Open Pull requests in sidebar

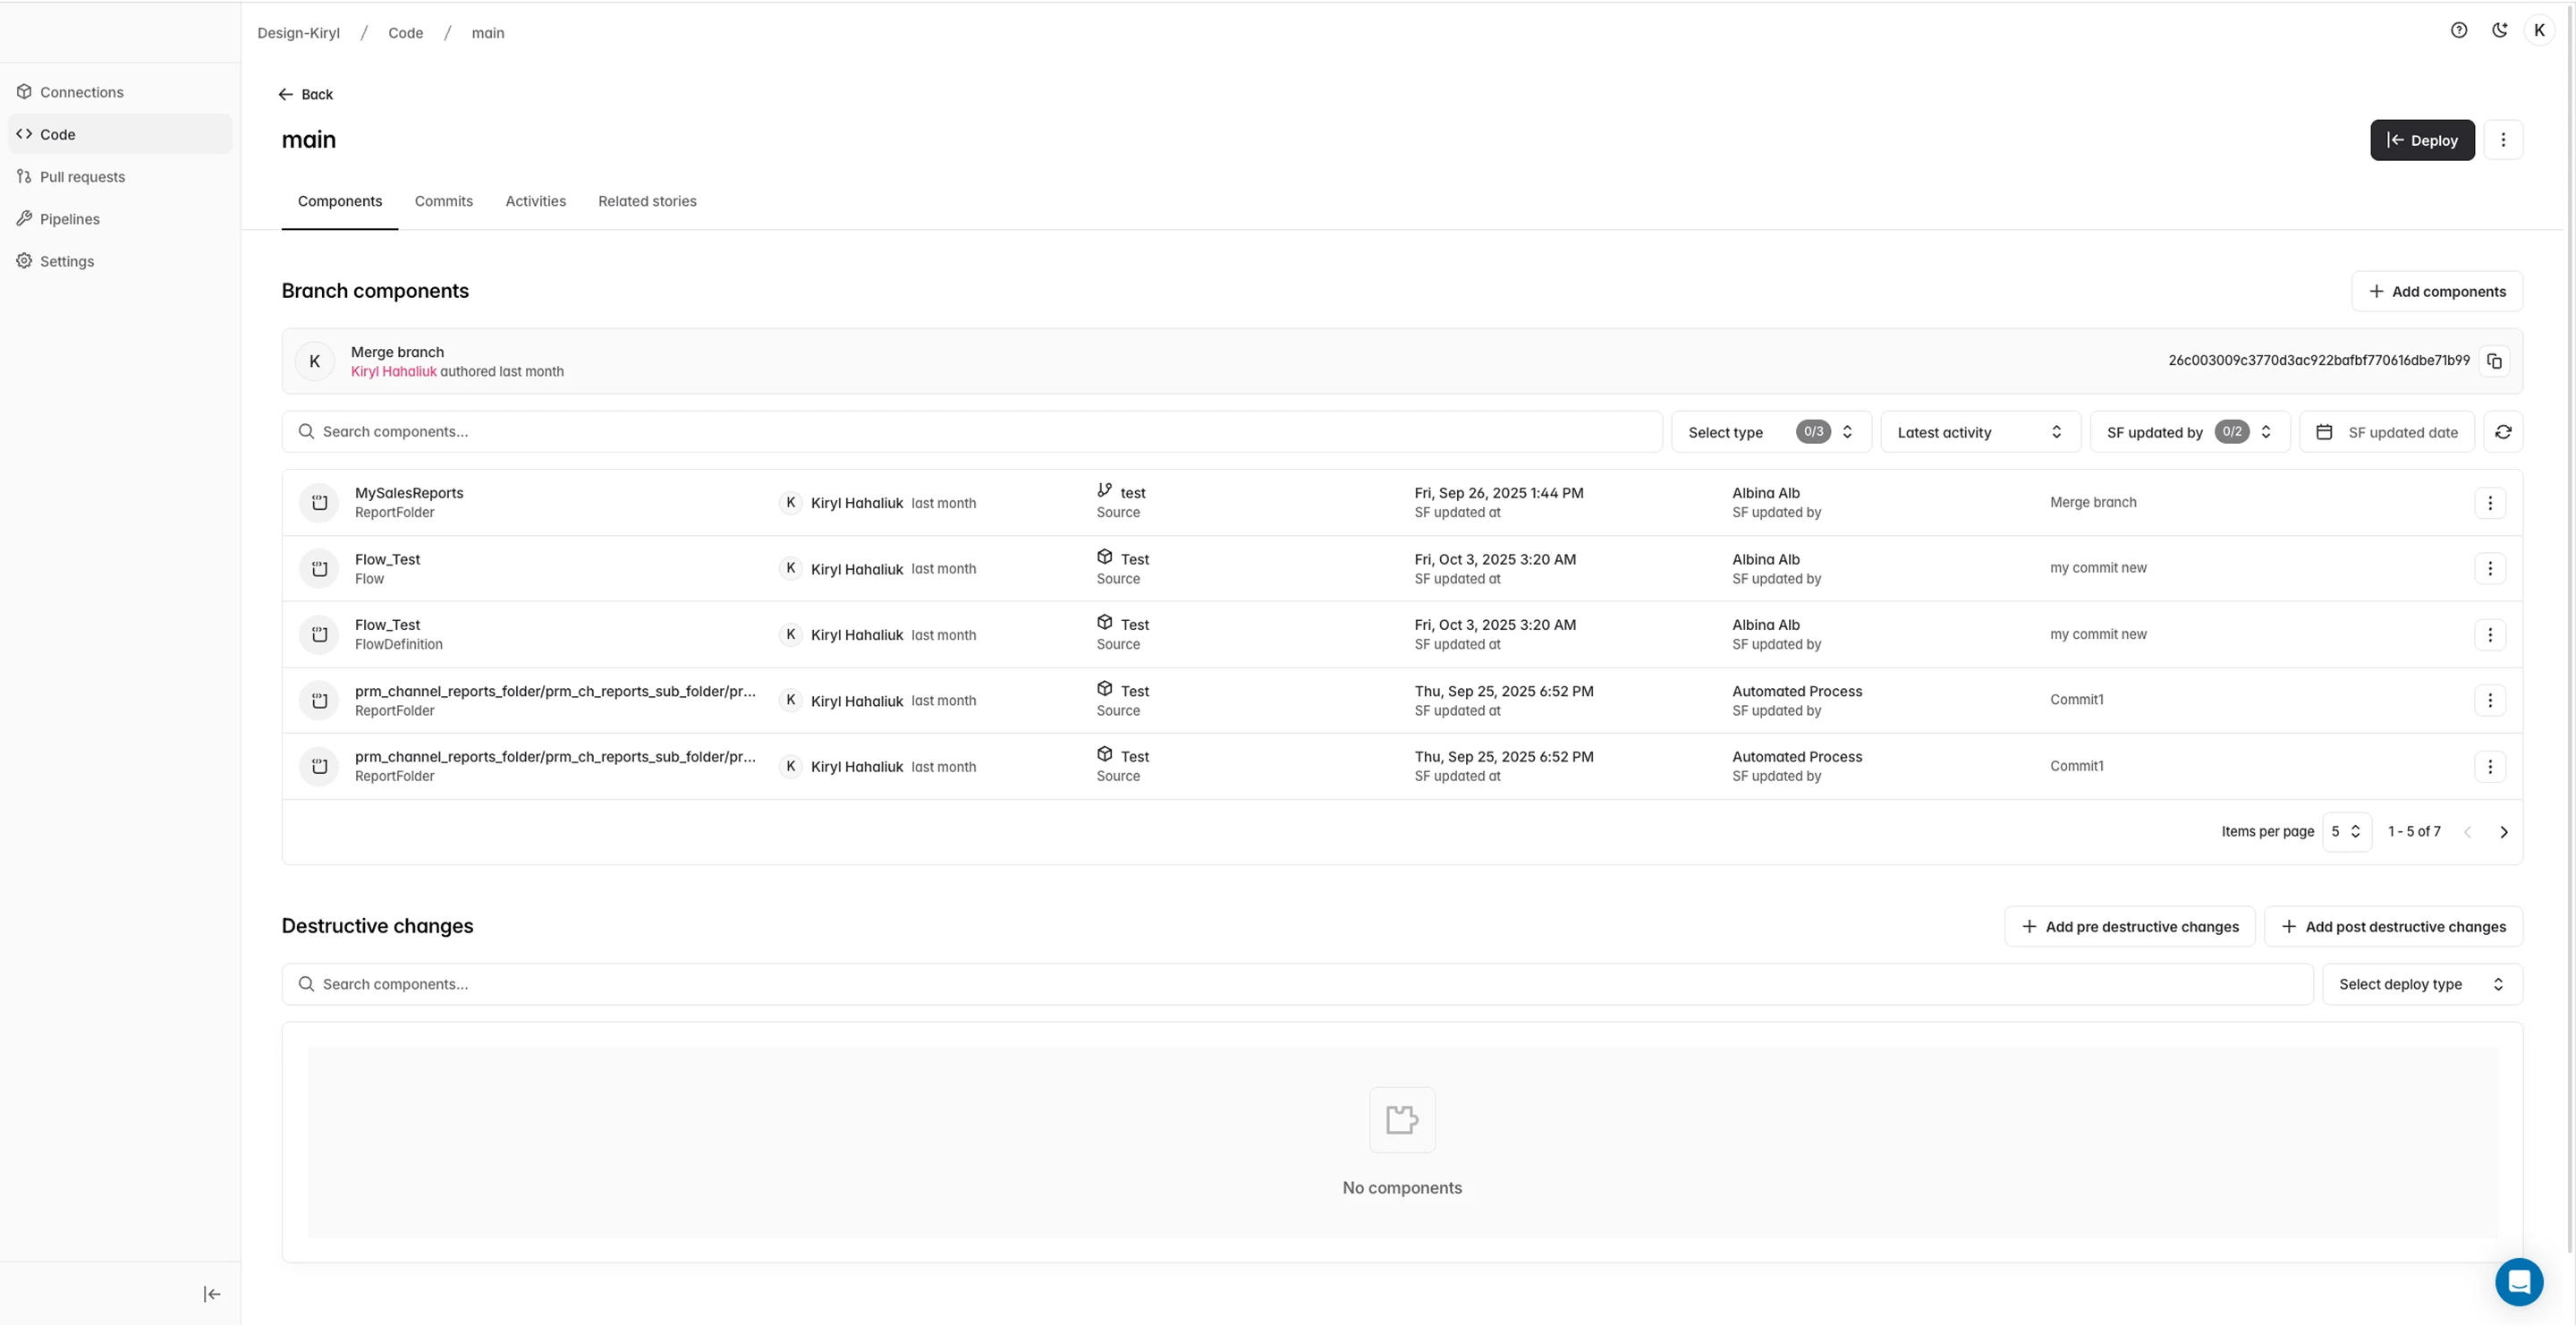coord(82,177)
